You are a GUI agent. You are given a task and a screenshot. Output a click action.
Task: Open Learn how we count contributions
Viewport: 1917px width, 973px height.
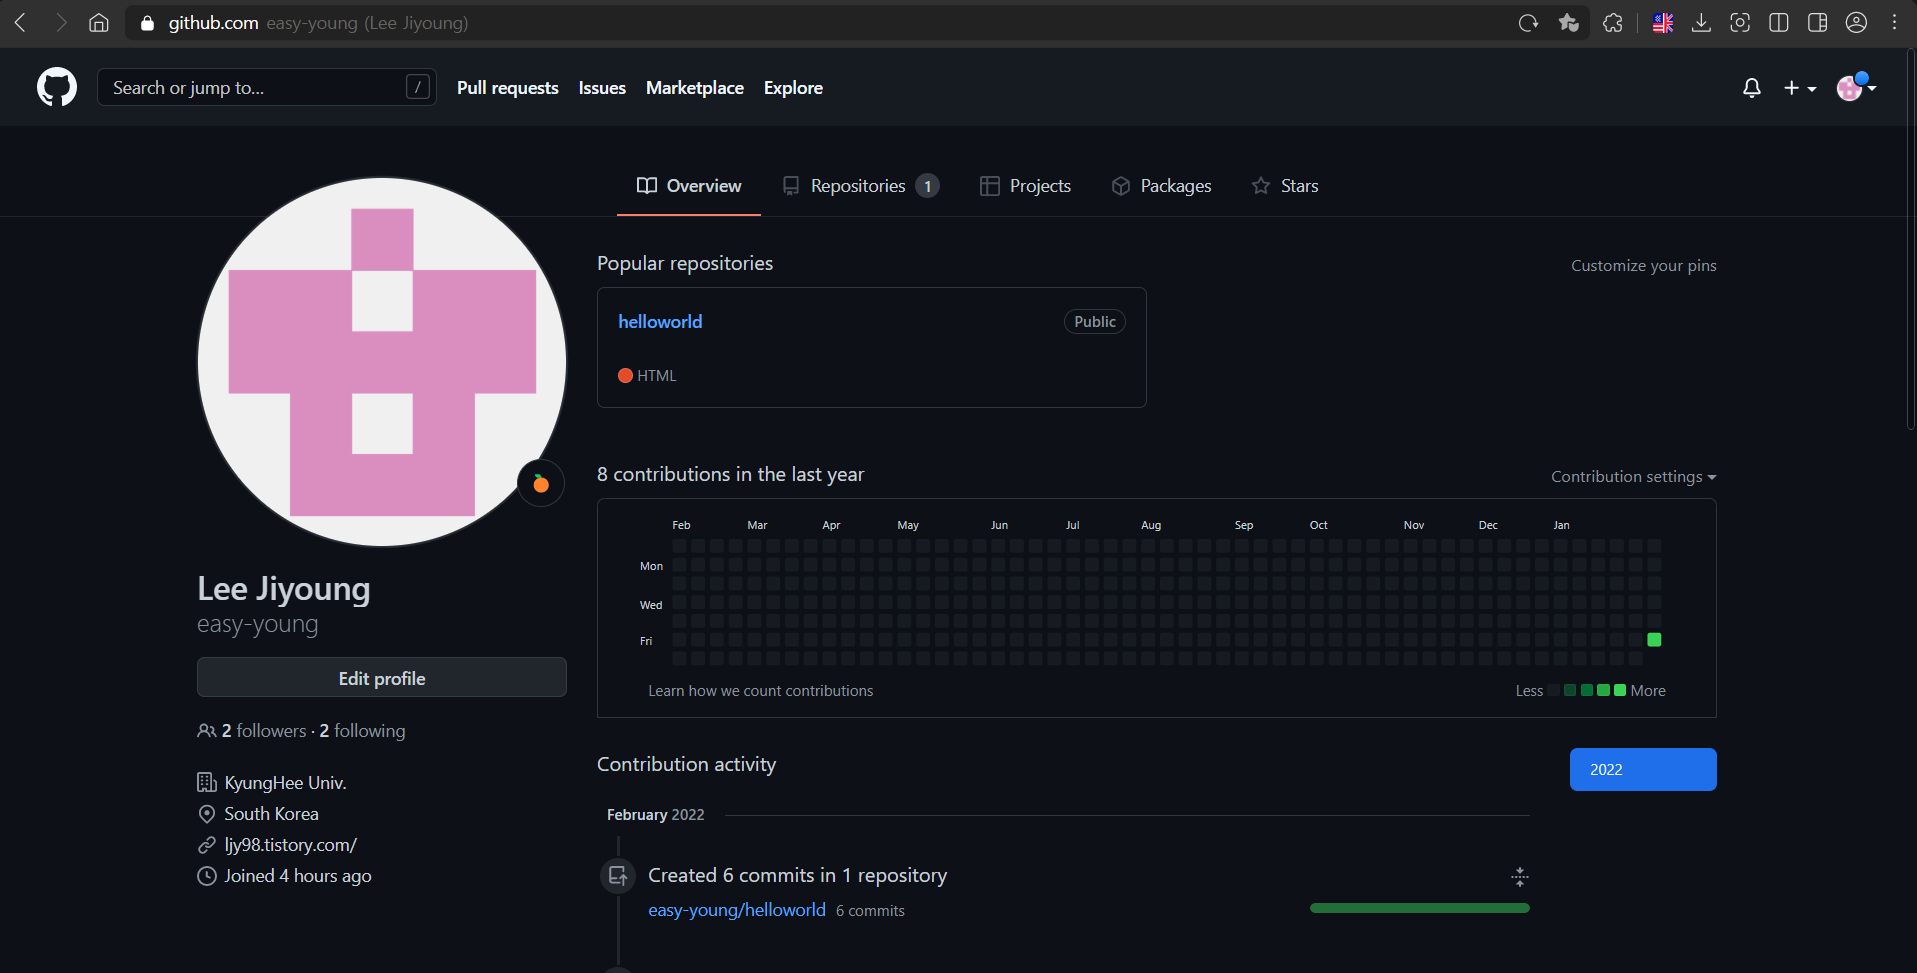(760, 691)
